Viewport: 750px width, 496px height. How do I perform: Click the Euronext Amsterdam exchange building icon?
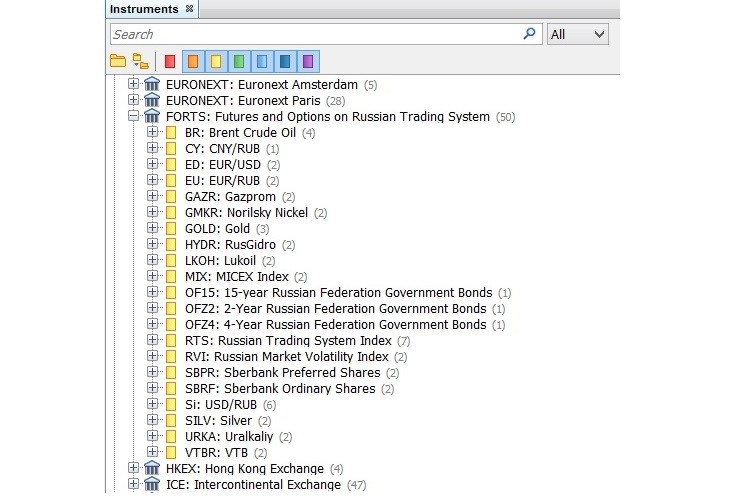point(152,84)
